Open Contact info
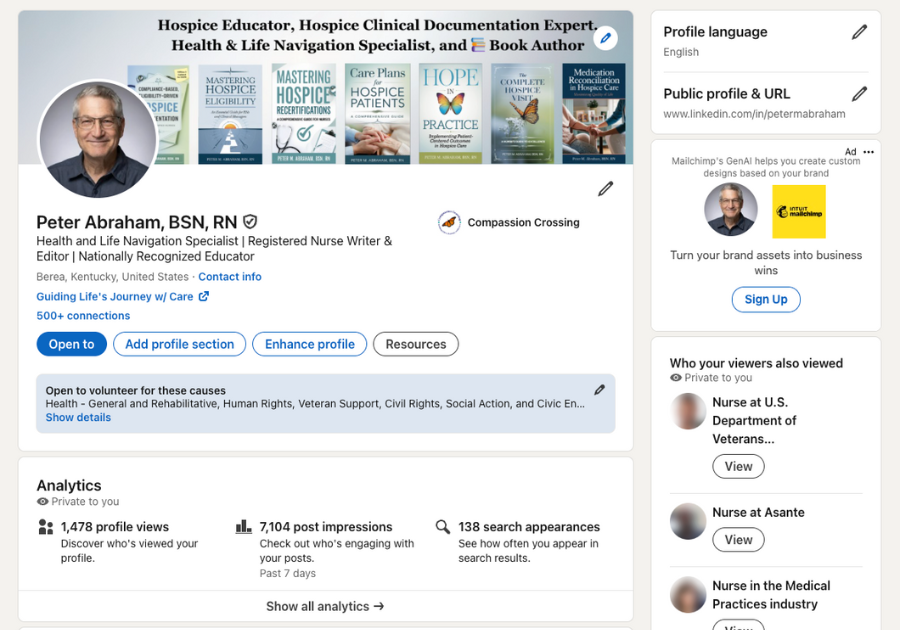900x630 pixels. [x=230, y=277]
